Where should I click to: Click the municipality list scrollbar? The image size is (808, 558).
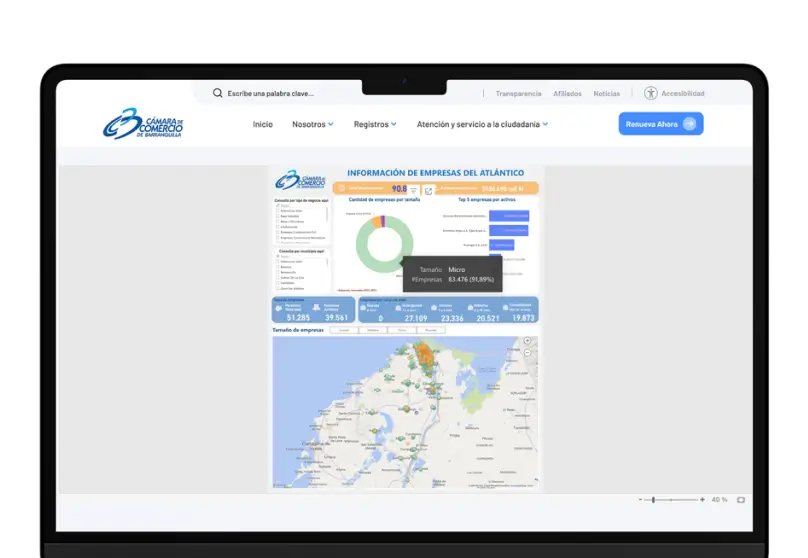(327, 263)
